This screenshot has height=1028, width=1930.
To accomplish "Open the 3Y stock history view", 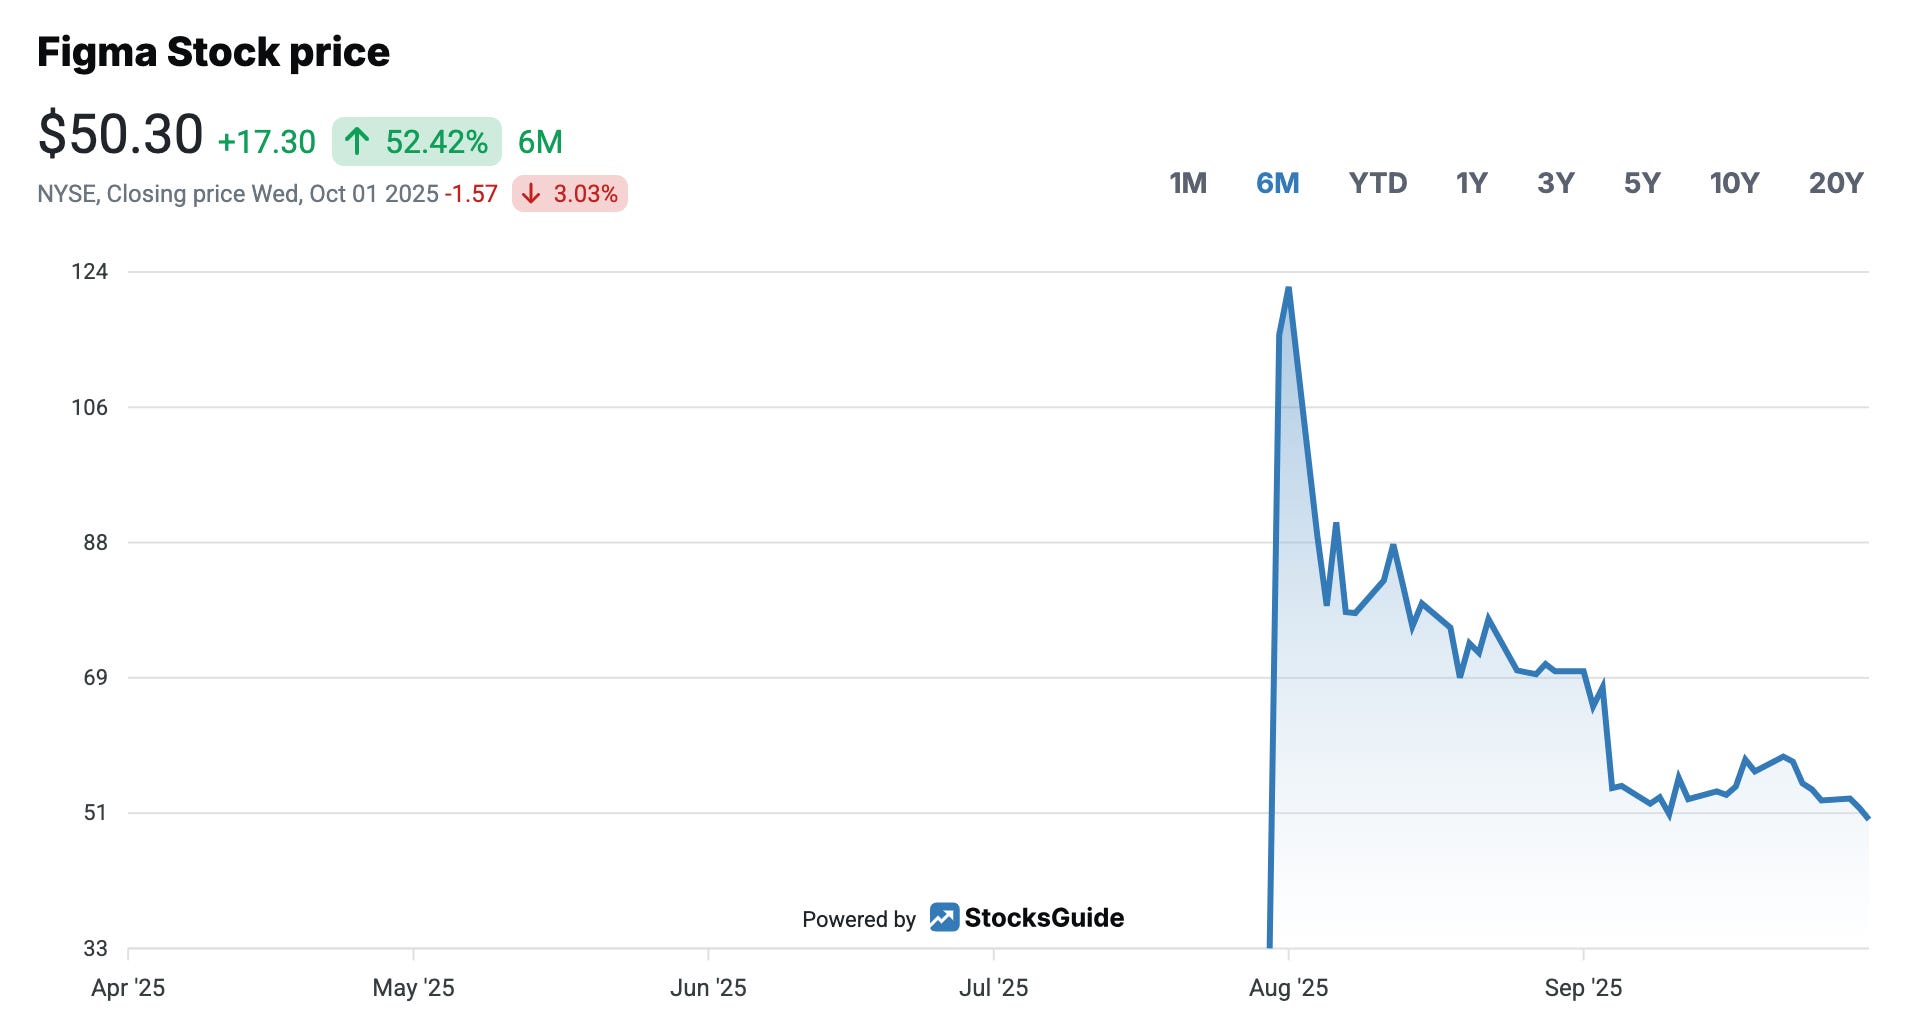I will tap(1557, 184).
